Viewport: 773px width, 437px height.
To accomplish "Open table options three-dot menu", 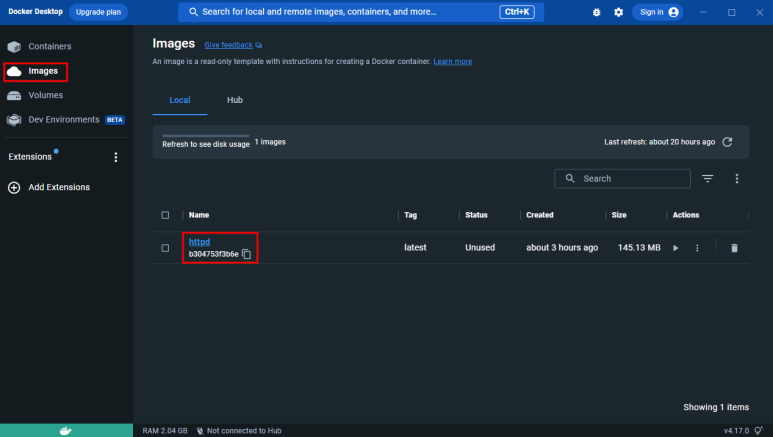I will pyautogui.click(x=737, y=179).
